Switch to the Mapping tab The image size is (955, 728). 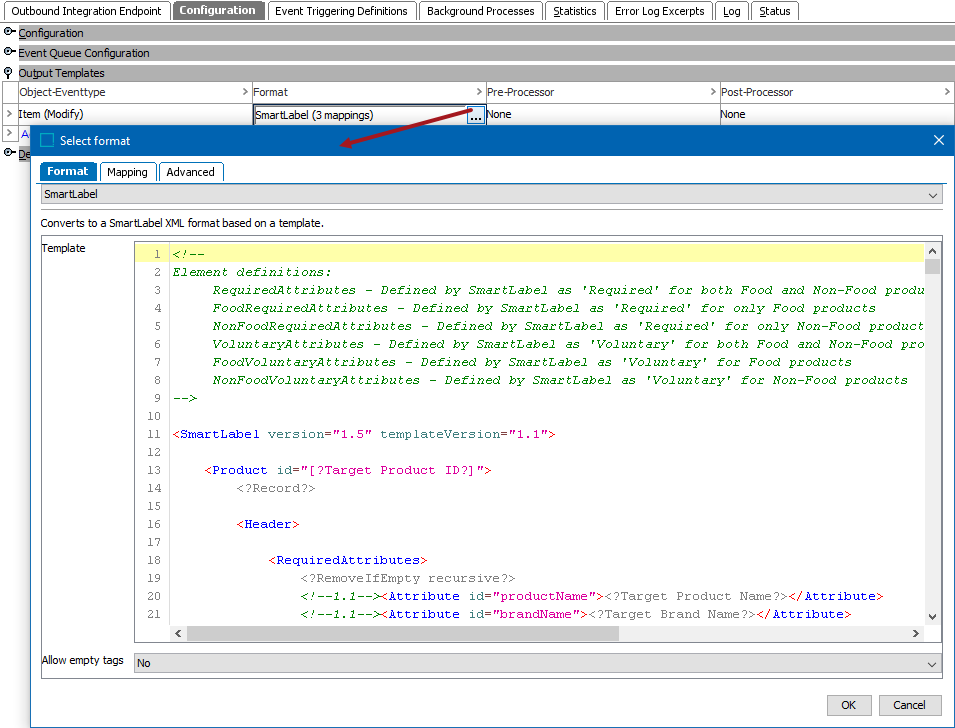coord(127,172)
